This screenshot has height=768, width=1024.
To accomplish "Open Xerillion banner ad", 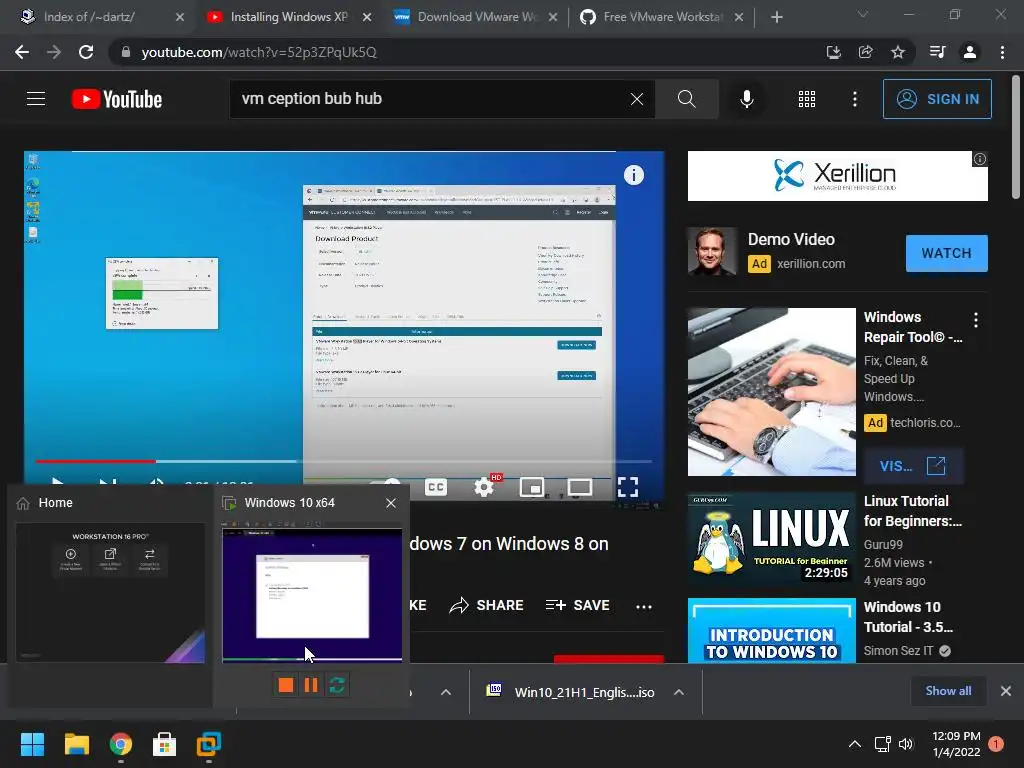I will point(837,176).
